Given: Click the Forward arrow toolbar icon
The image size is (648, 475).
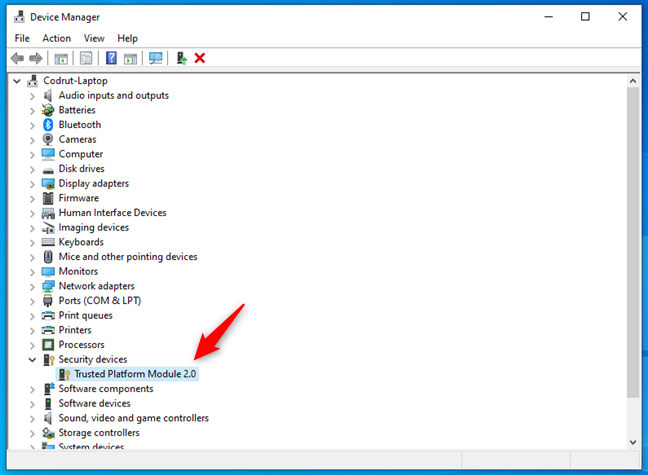Looking at the screenshot, I should tap(36, 58).
